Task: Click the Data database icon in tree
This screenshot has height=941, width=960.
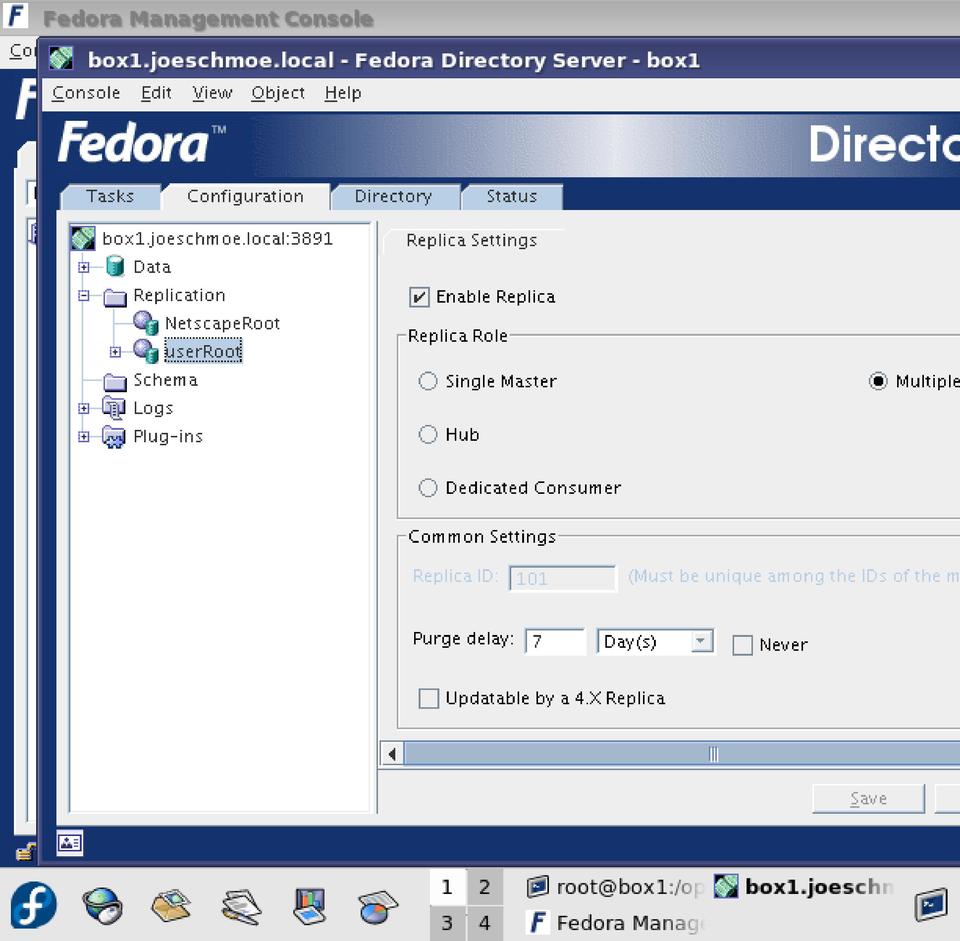Action: pyautogui.click(x=114, y=267)
